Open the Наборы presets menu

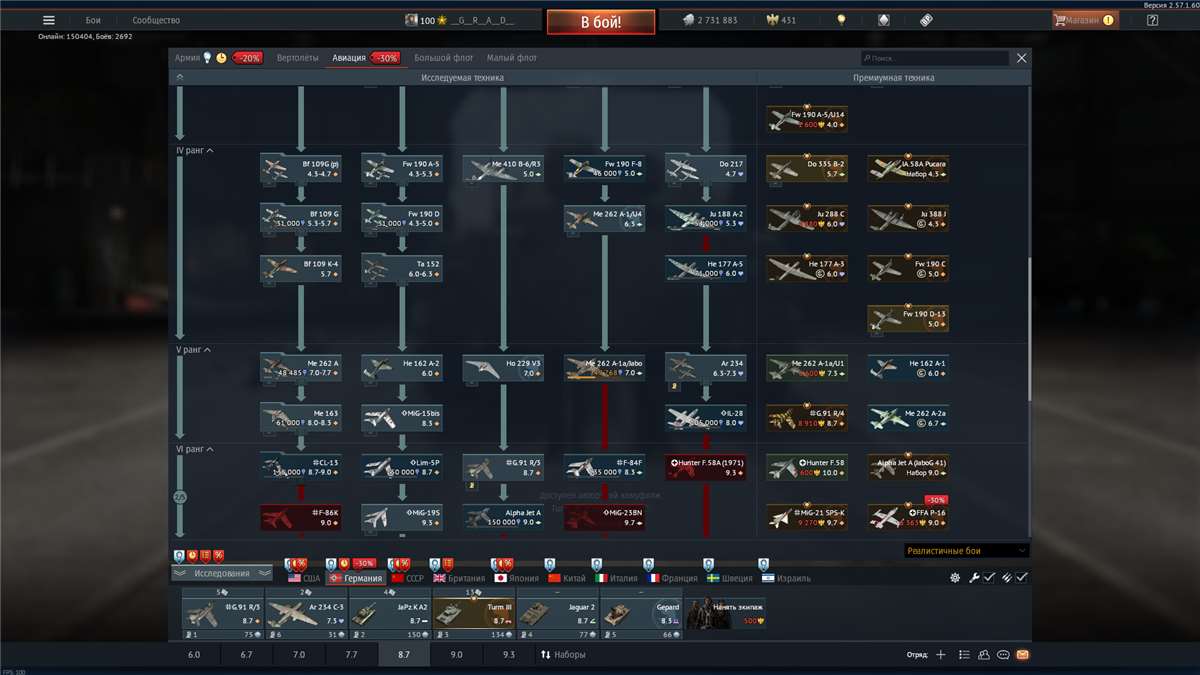[x=563, y=654]
